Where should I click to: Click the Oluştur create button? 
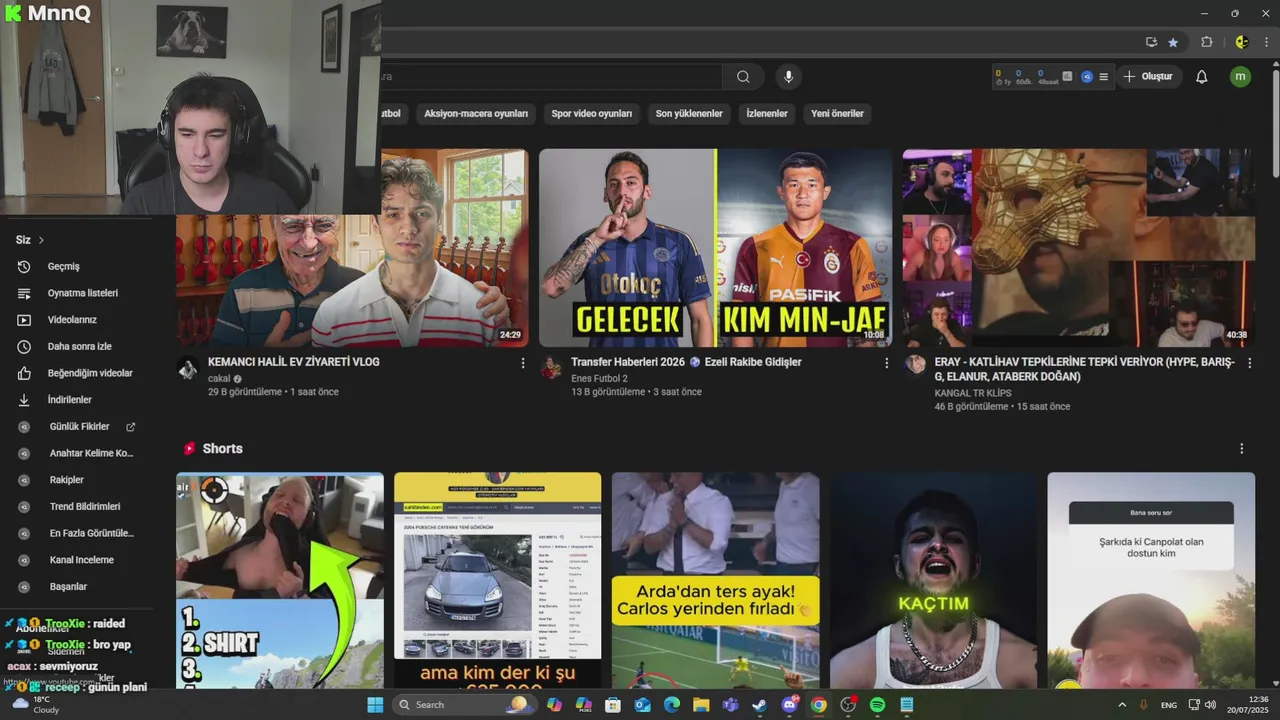coord(1148,77)
